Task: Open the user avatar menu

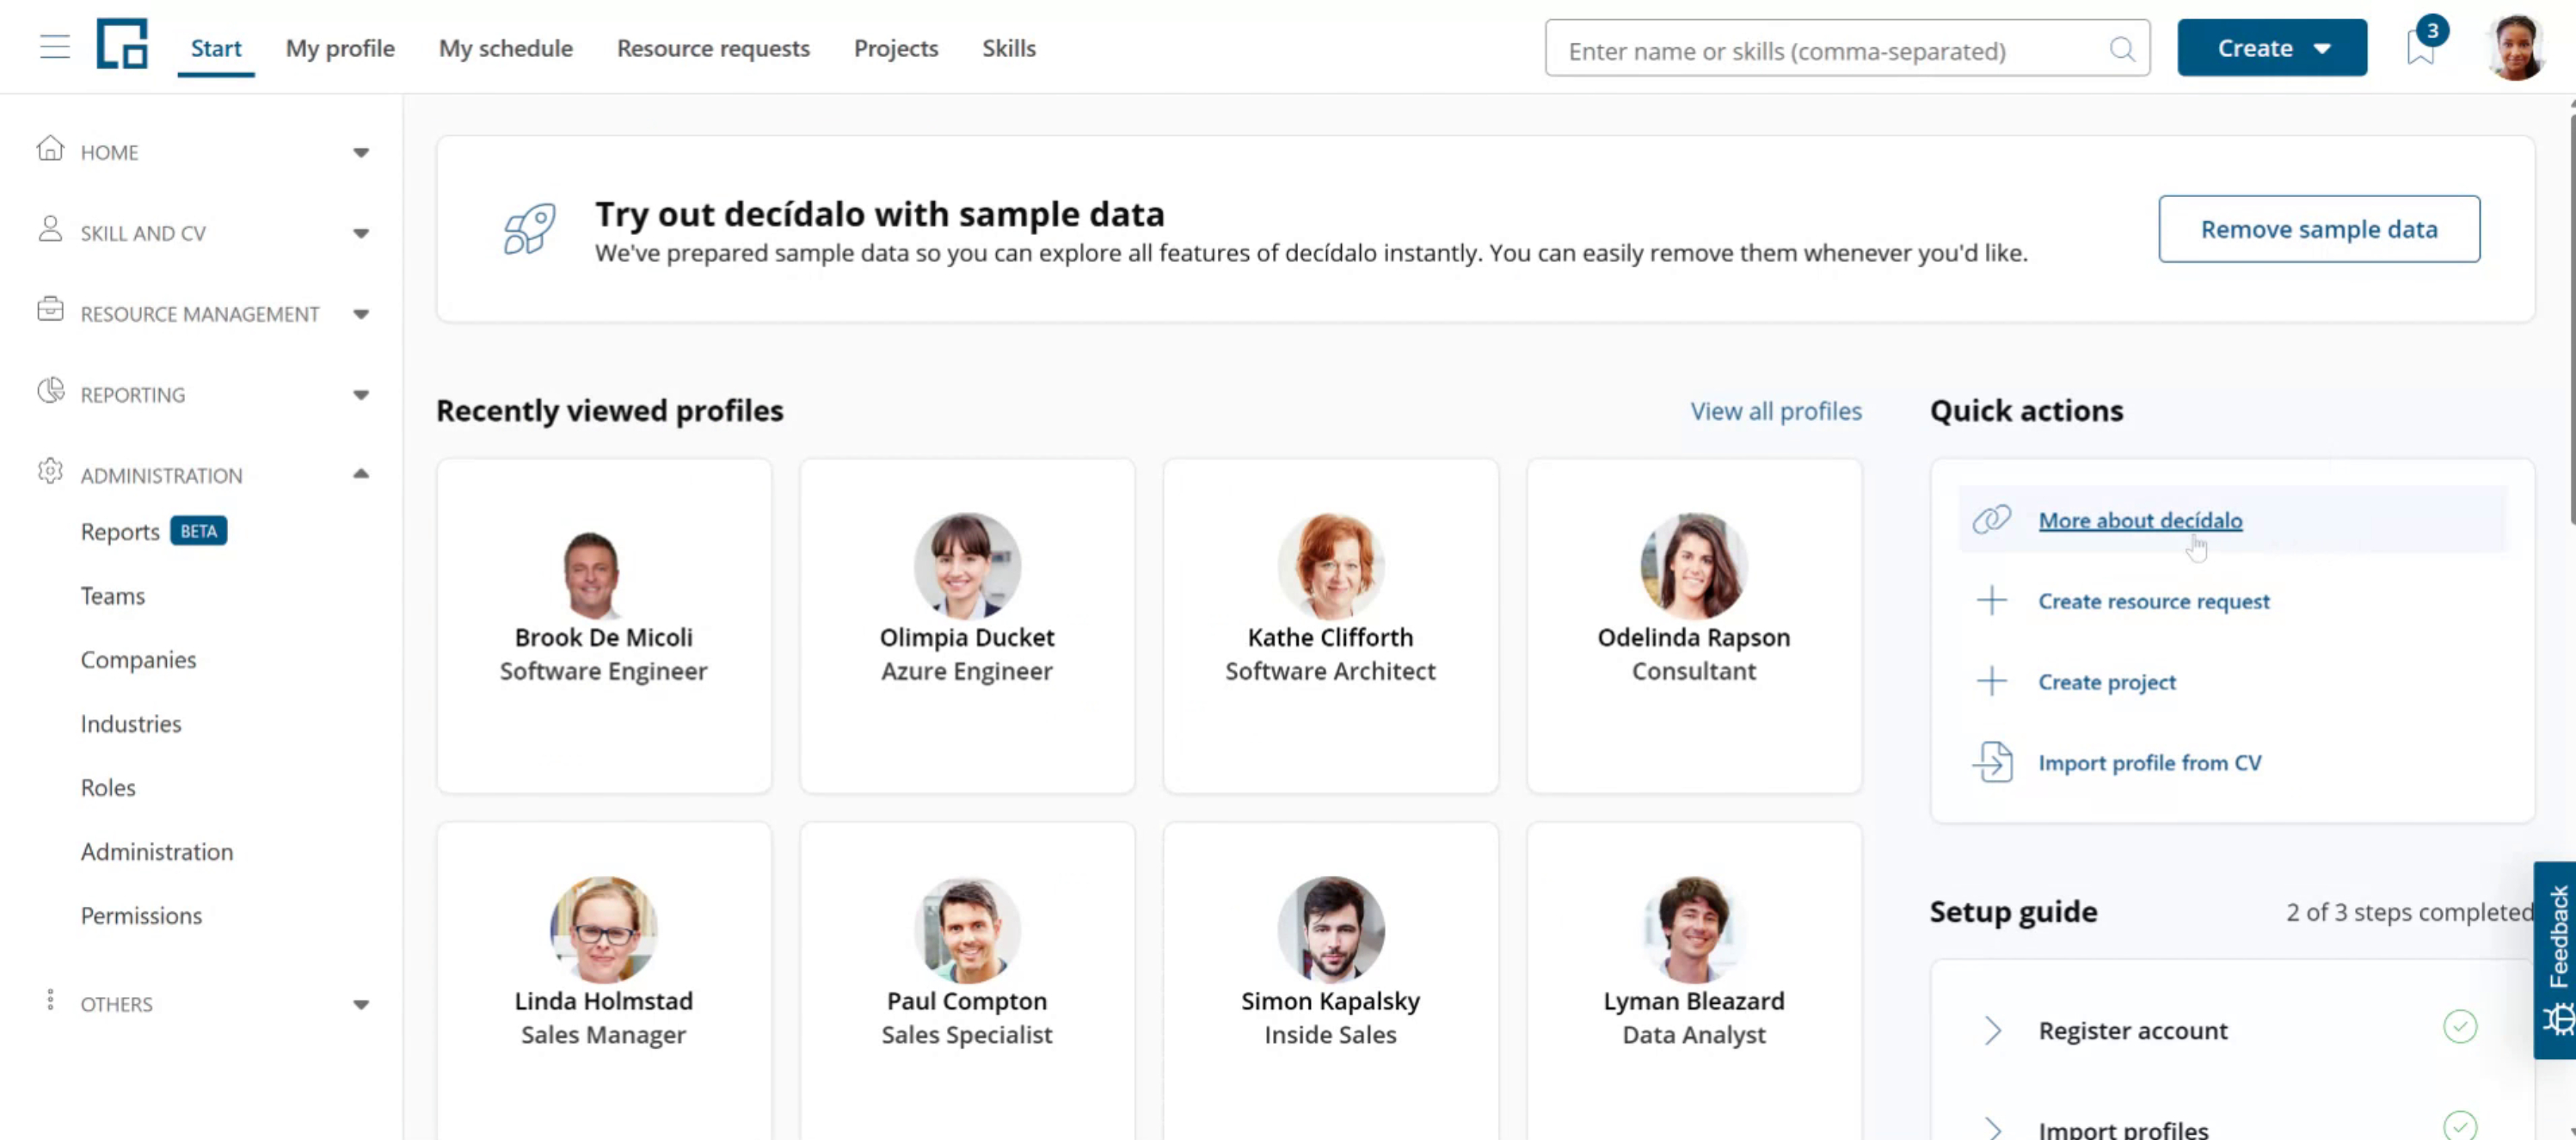Action: (2516, 47)
